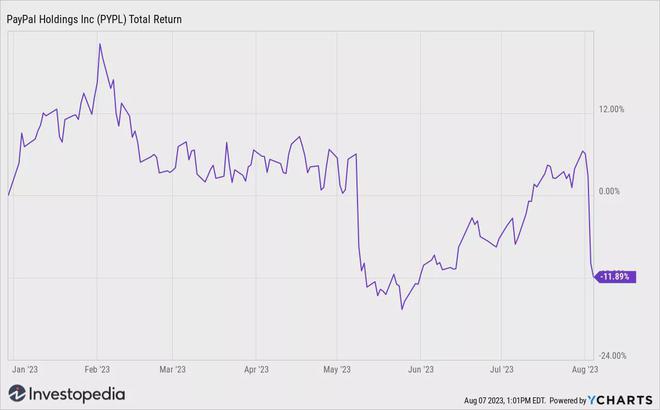Click the Investopedia wordmark text
Image resolution: width=660 pixels, height=410 pixels.
pos(76,393)
